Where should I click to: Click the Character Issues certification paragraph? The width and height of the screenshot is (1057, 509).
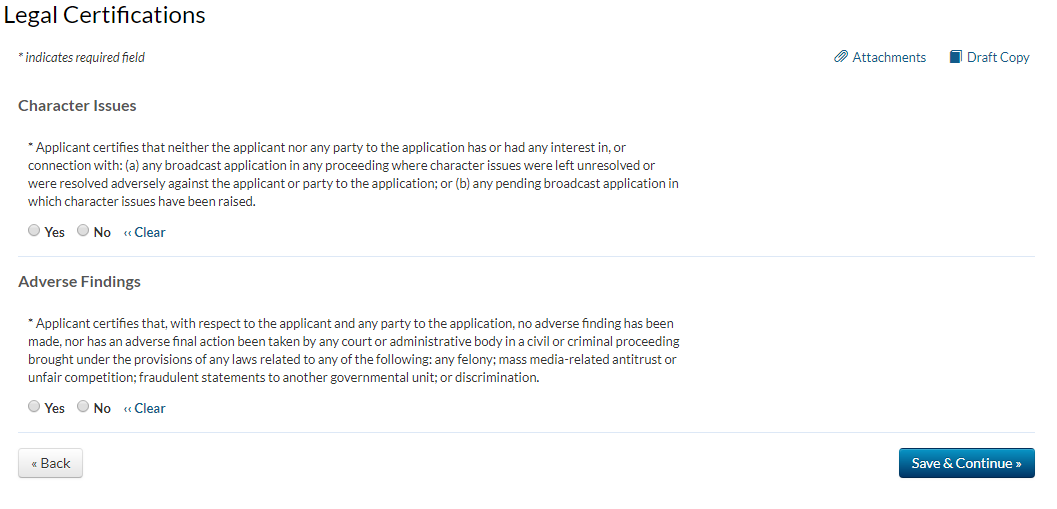point(353,174)
